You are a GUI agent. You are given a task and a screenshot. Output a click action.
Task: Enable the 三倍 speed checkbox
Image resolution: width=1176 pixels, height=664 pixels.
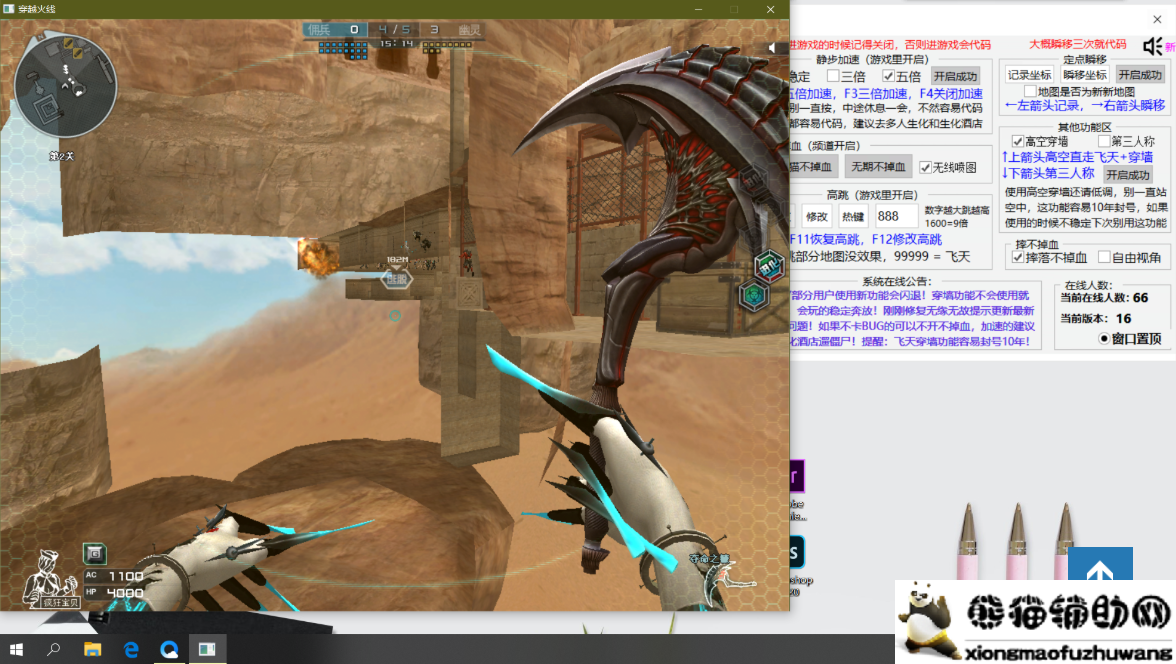(x=832, y=76)
